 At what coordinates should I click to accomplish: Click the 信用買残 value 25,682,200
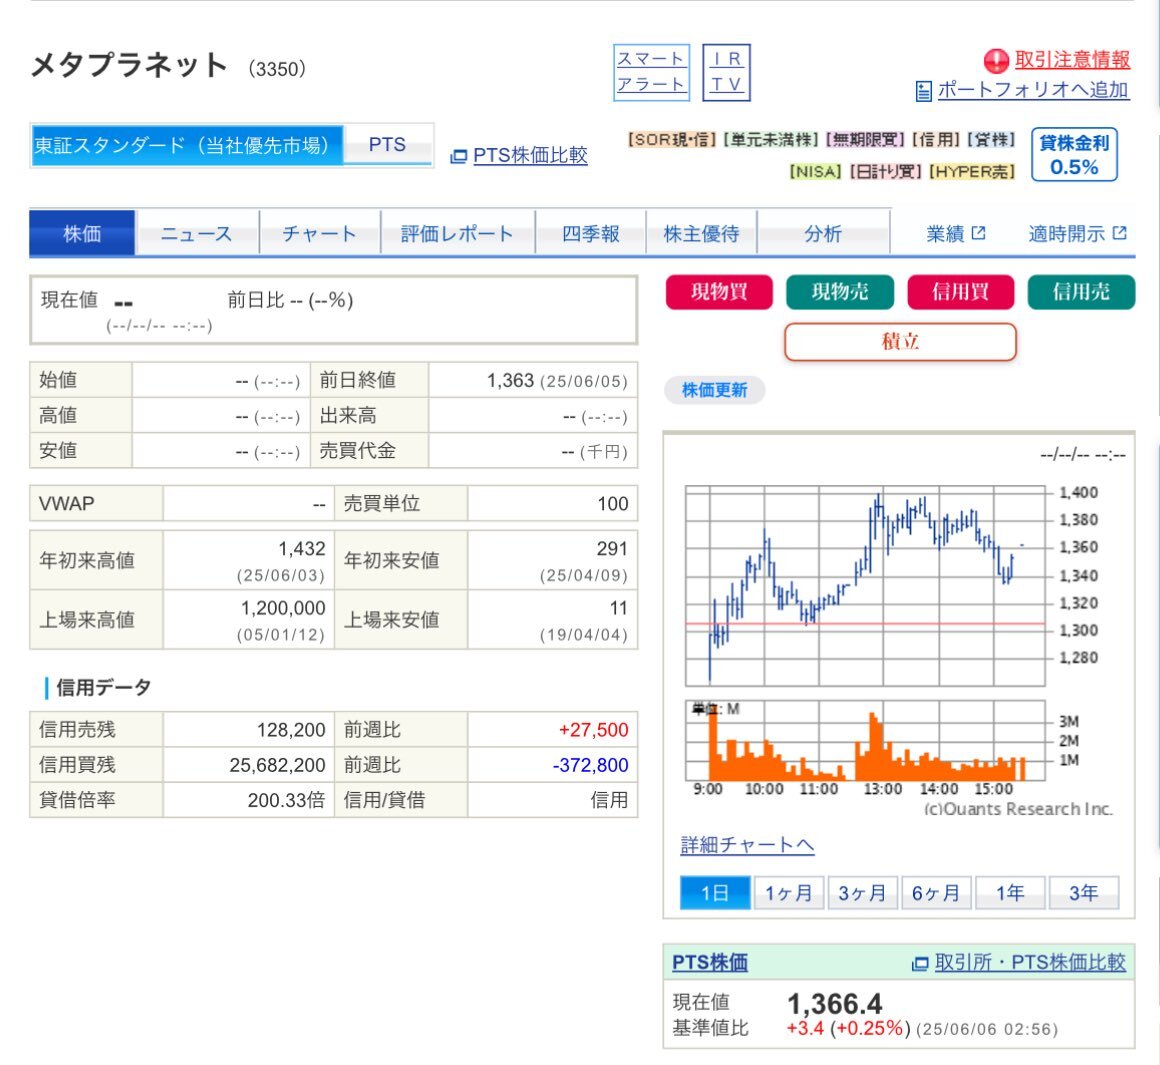(277, 765)
